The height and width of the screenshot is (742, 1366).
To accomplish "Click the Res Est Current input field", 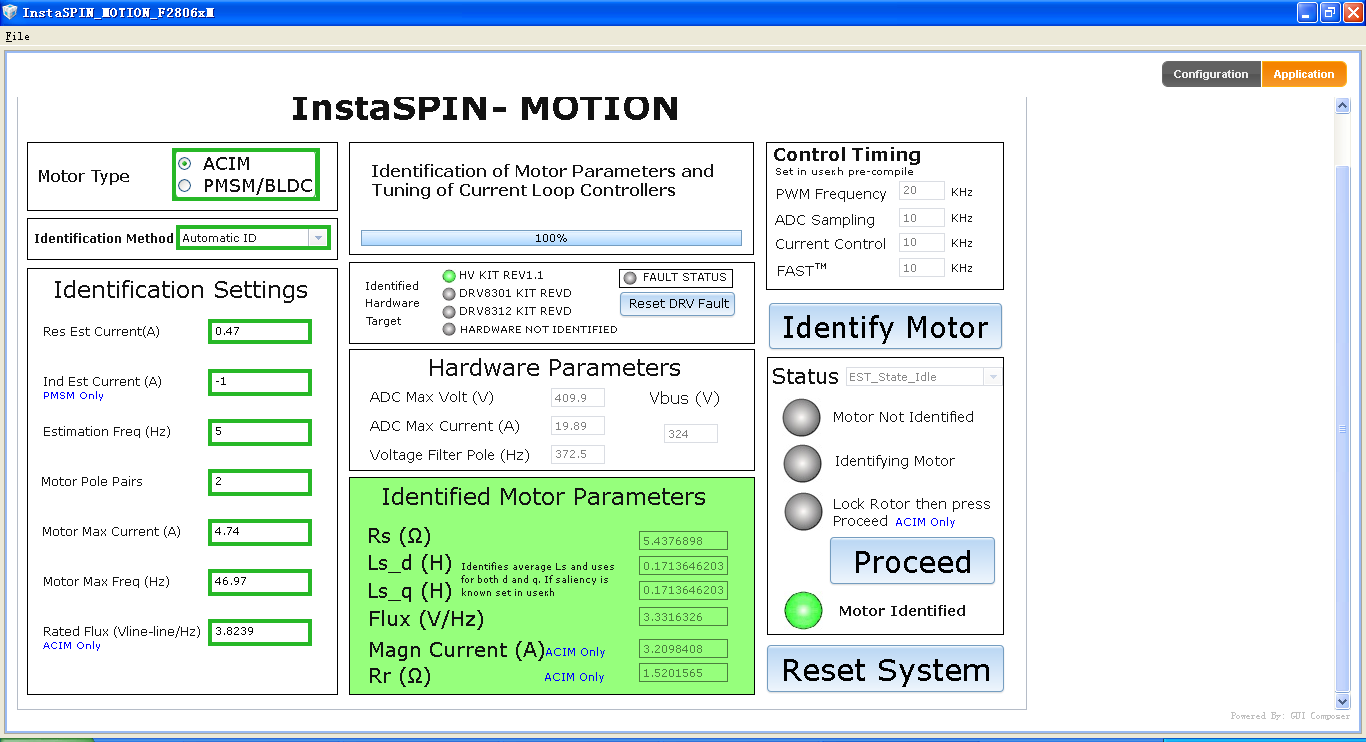I will coord(260,331).
